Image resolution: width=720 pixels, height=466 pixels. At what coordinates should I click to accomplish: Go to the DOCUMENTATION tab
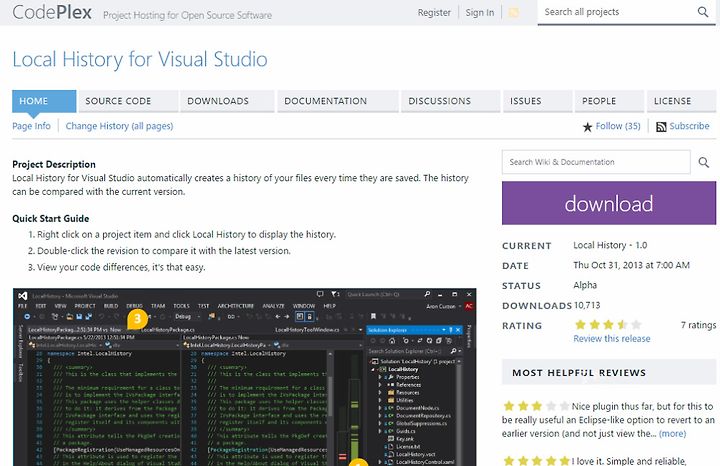tap(338, 101)
